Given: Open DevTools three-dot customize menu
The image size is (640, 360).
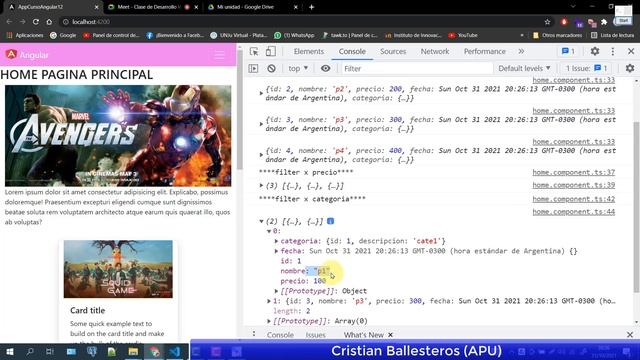Looking at the screenshot, I should (x=613, y=51).
